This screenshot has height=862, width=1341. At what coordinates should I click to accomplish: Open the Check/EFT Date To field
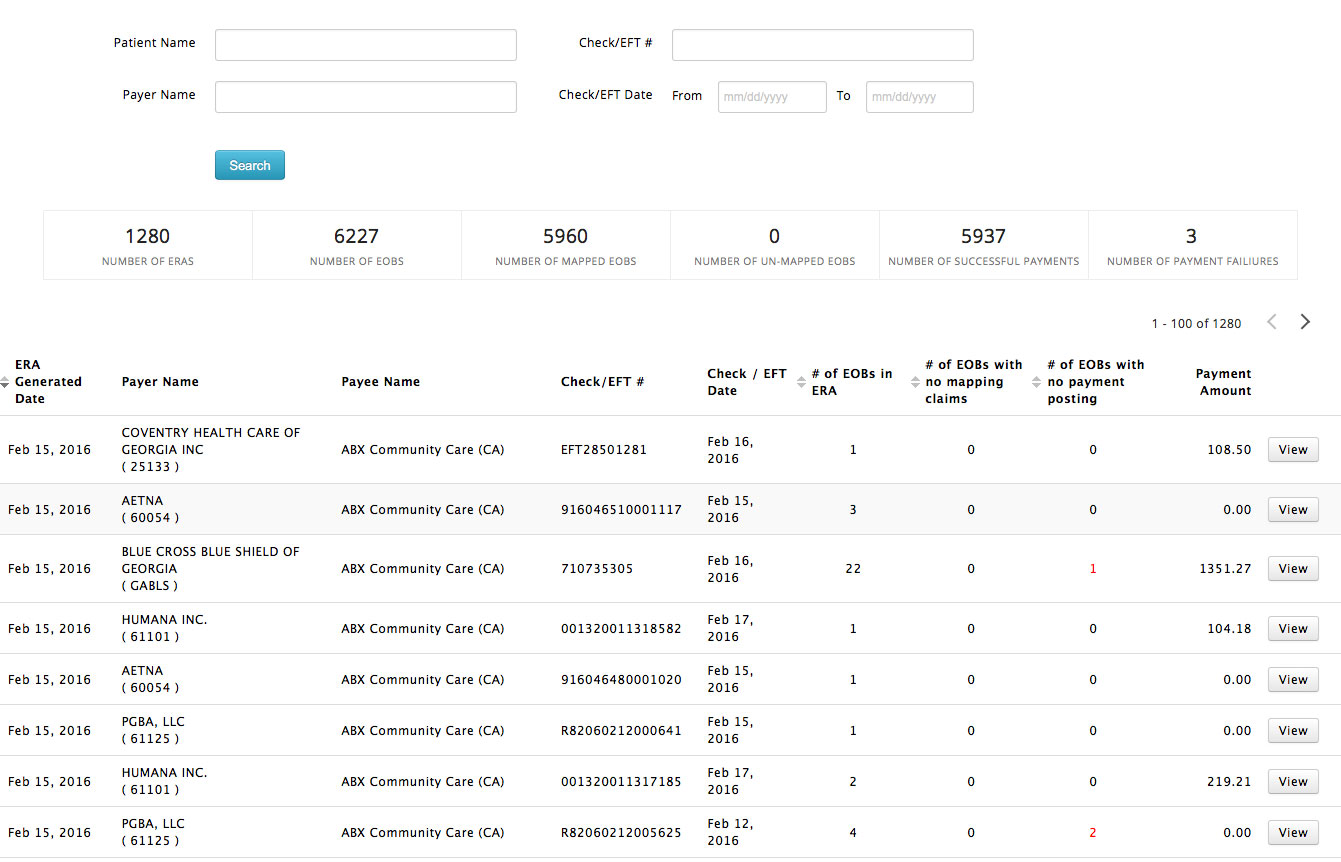[x=919, y=97]
